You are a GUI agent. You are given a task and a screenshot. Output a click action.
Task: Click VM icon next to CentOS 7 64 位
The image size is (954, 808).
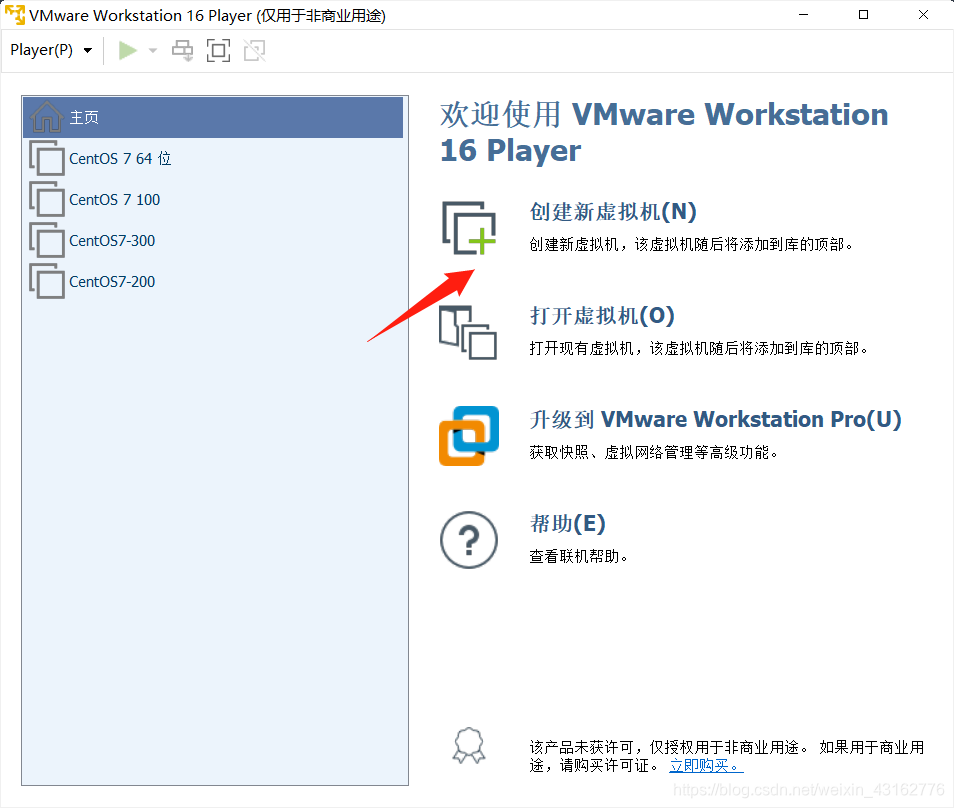tap(47, 159)
